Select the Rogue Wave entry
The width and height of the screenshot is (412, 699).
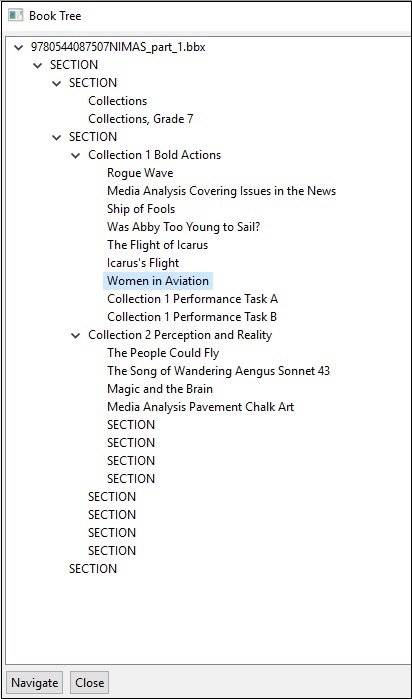coord(140,173)
